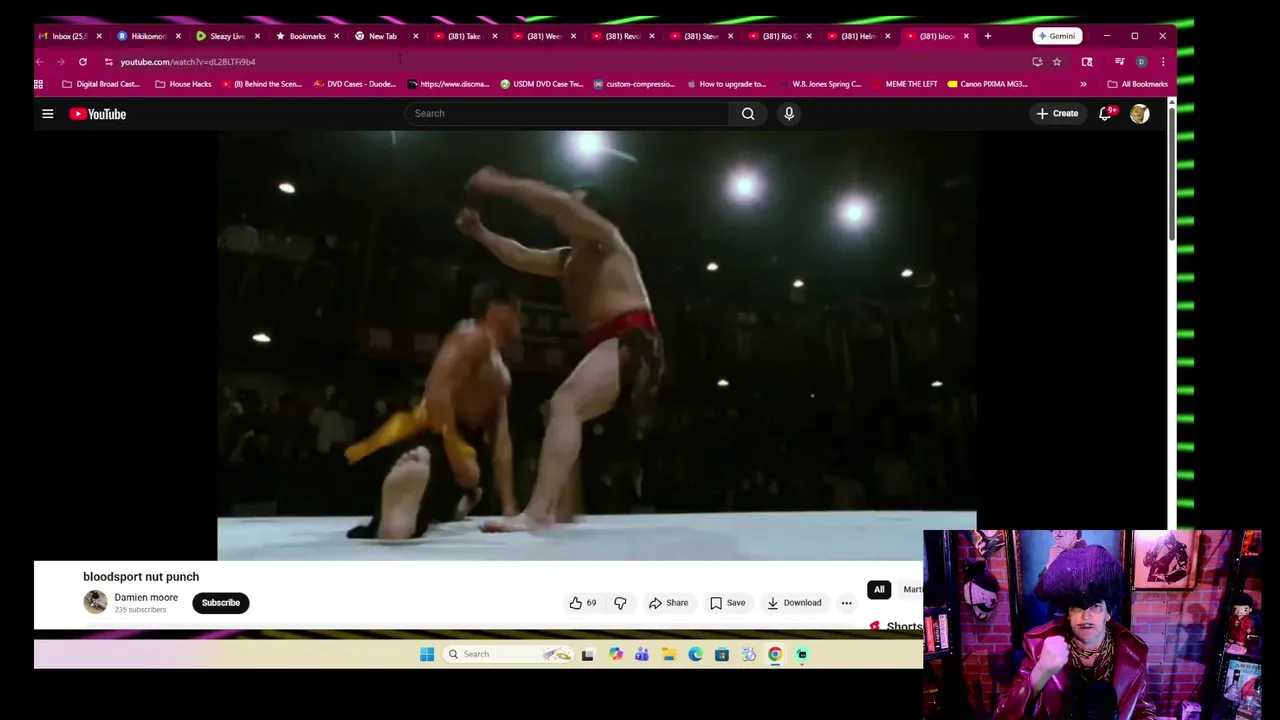1280x720 pixels.
Task: Click the magnifier search button
Action: (748, 113)
